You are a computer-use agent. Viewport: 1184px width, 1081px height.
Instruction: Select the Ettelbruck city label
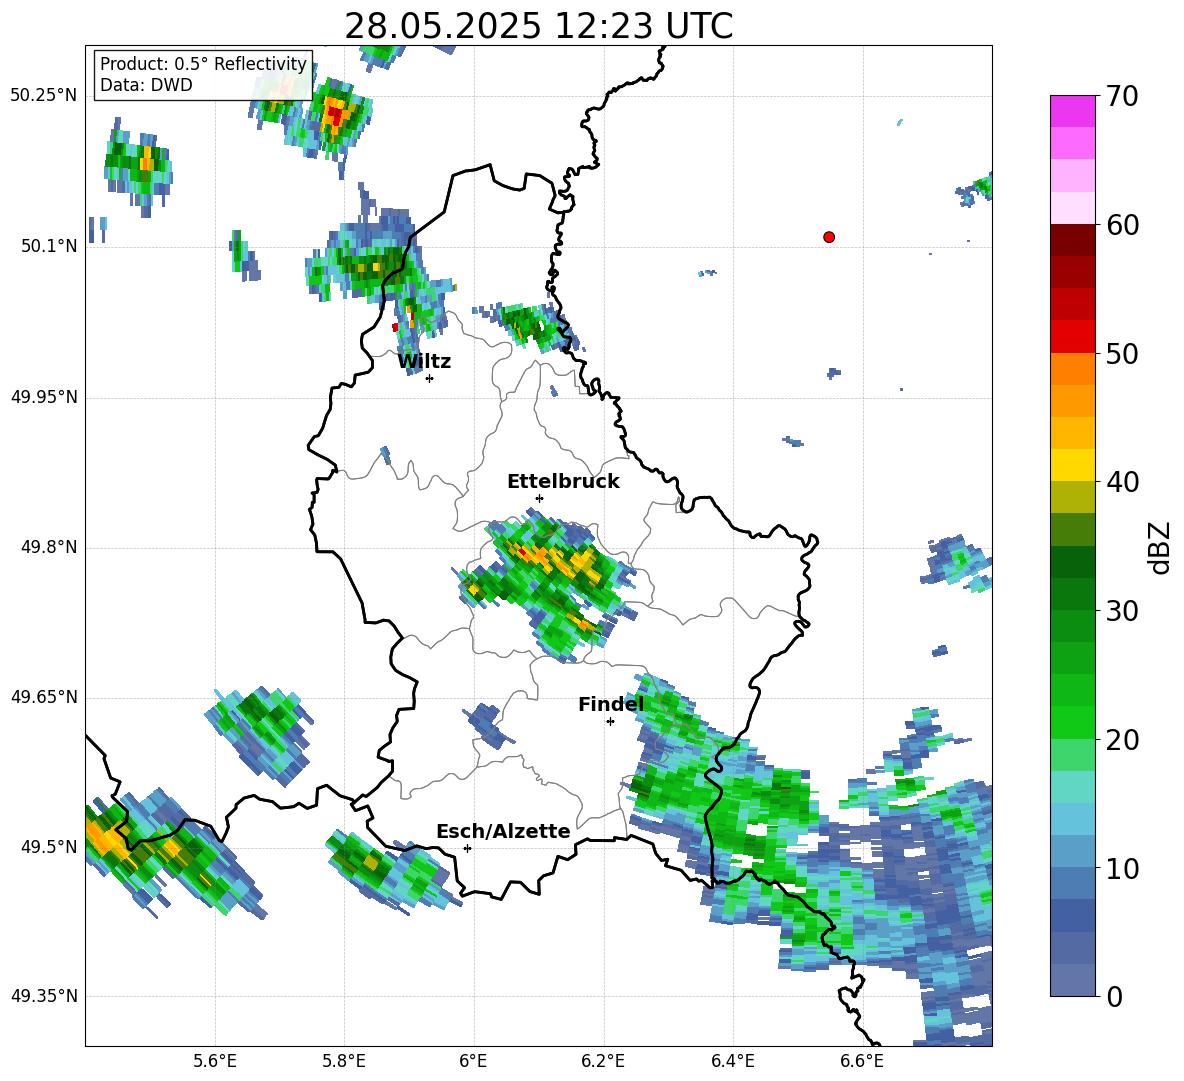(x=563, y=482)
